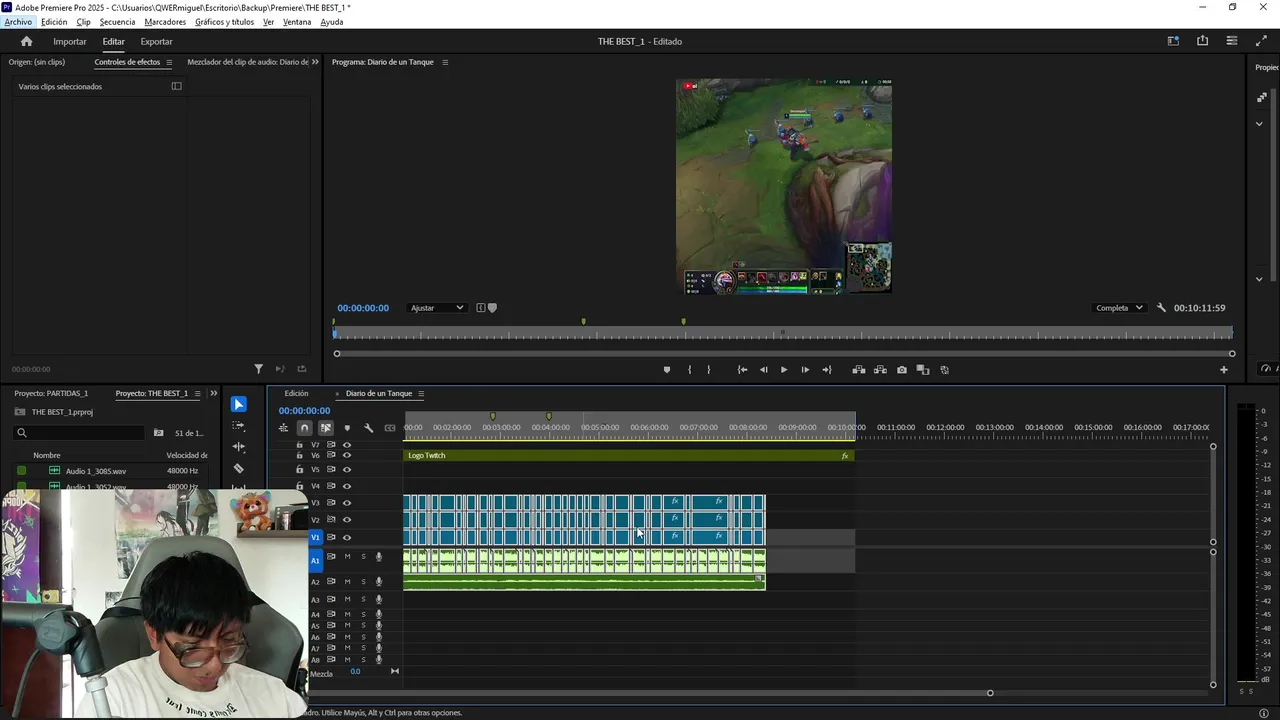Click the Lift button
This screenshot has width=1280, height=720.
[x=858, y=370]
